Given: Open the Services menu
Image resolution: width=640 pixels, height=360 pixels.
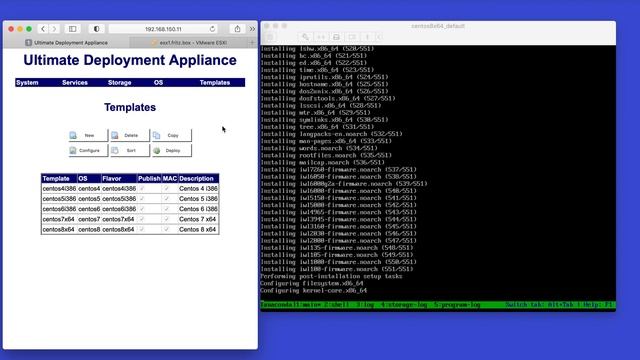Looking at the screenshot, I should pyautogui.click(x=75, y=82).
